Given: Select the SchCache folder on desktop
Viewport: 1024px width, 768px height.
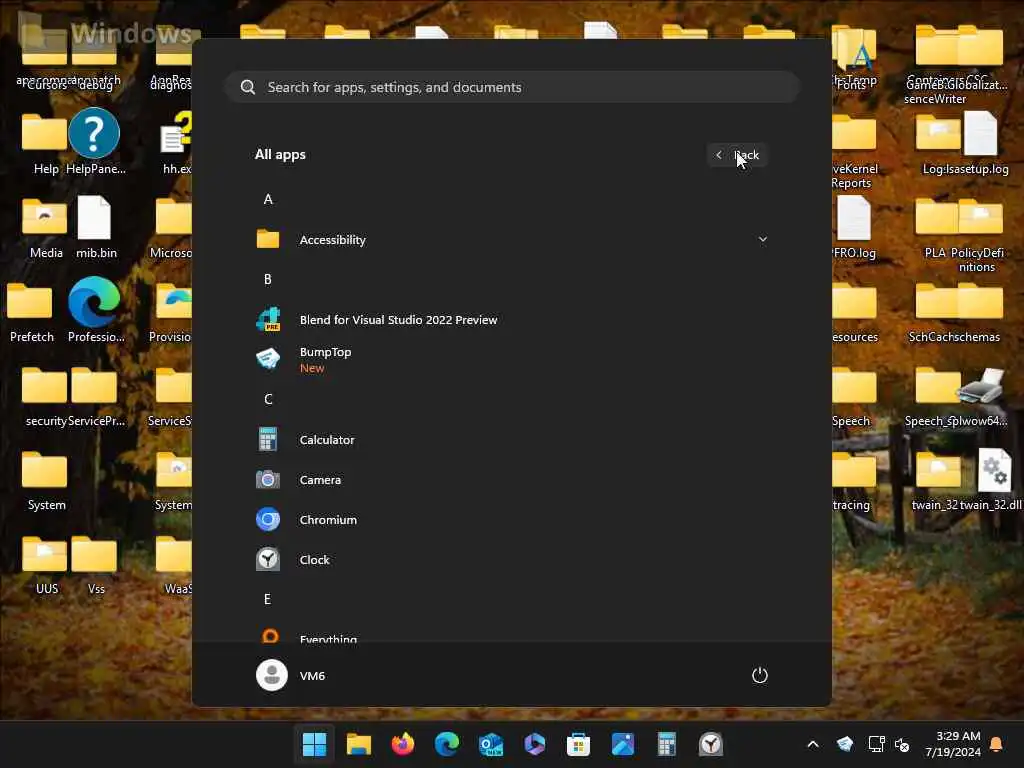Looking at the screenshot, I should click(x=936, y=312).
